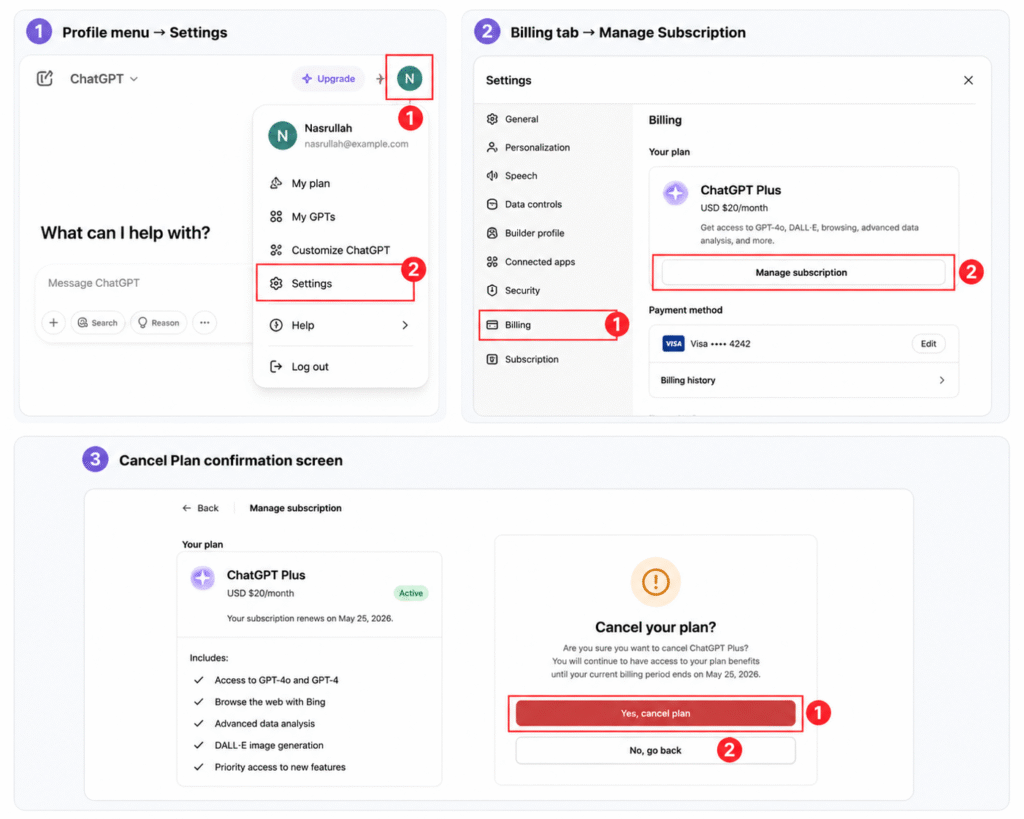Open Builder profile tab
This screenshot has width=1024, height=819.
tap(552, 233)
